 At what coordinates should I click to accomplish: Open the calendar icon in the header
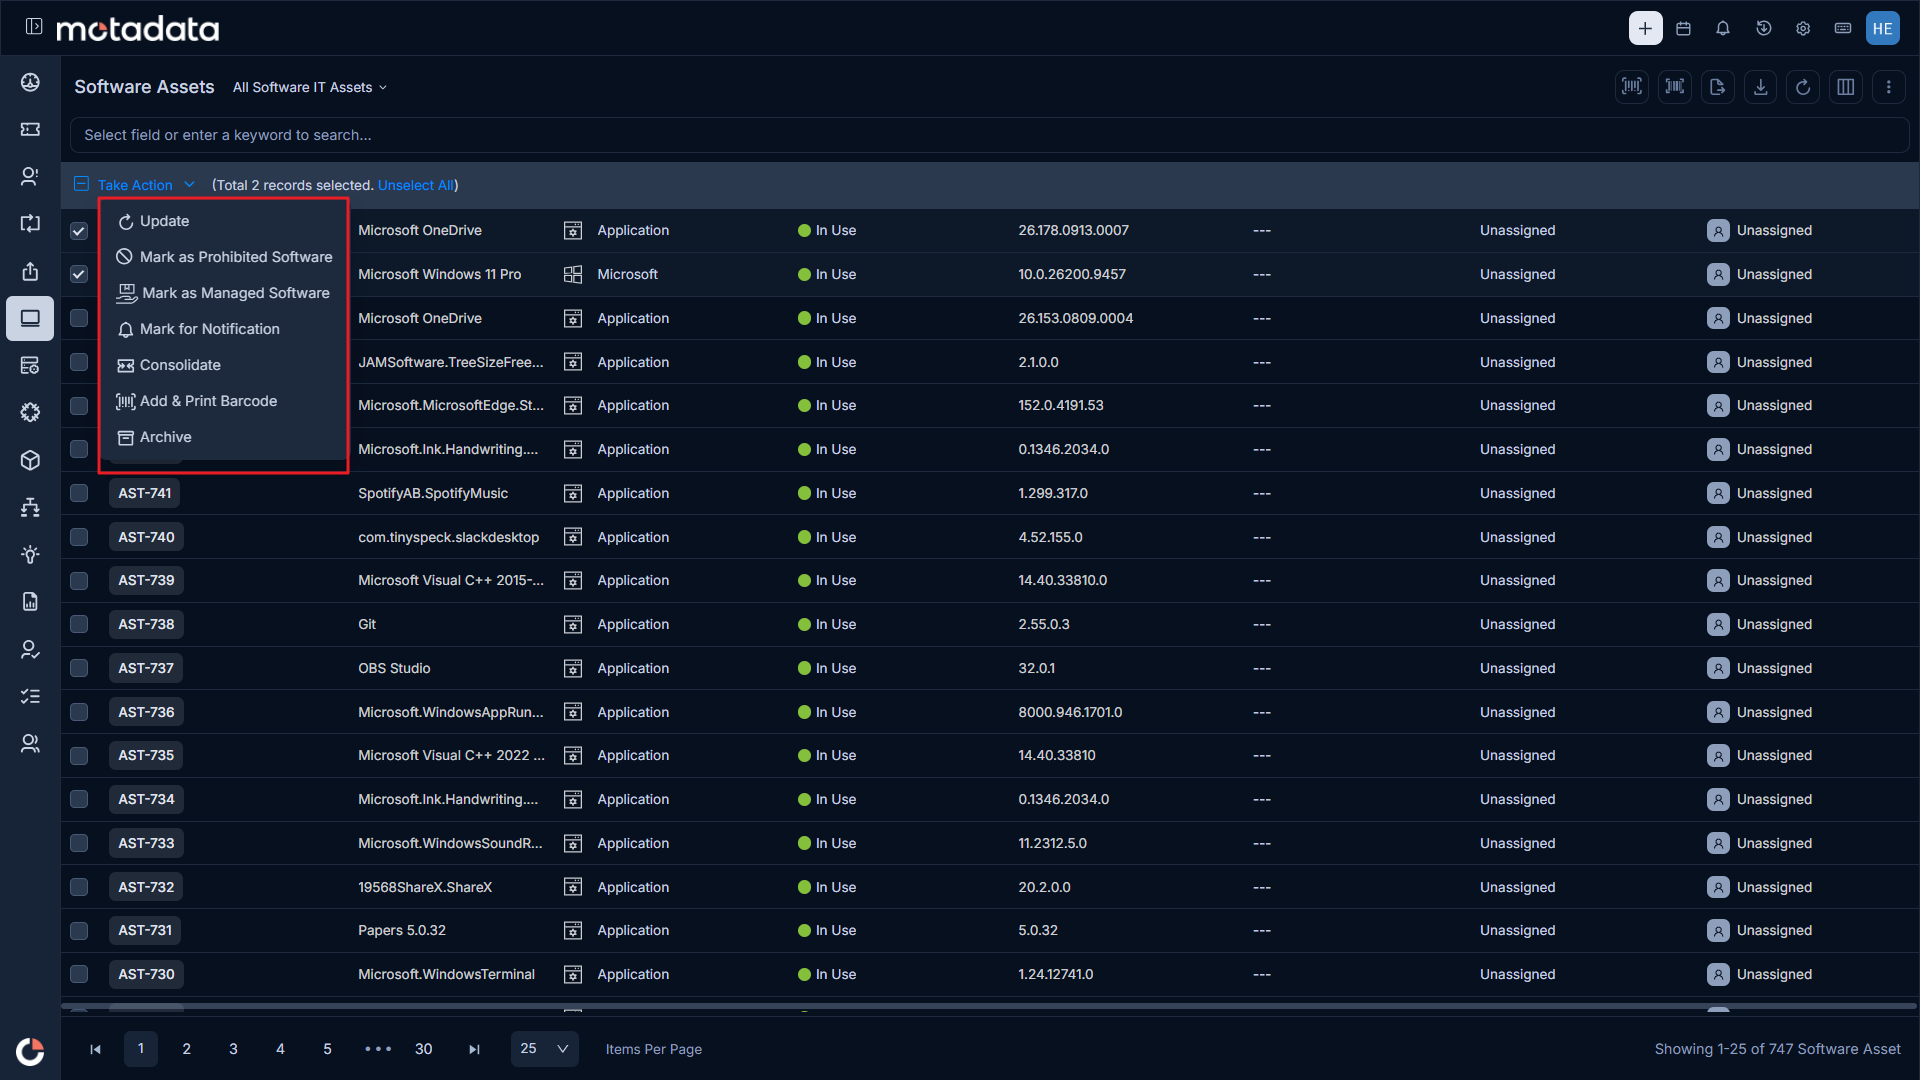[x=1684, y=28]
